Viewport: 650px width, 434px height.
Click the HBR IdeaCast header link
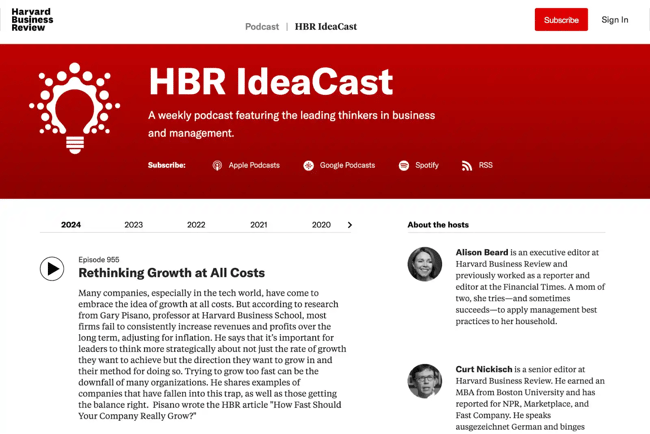coord(325,27)
